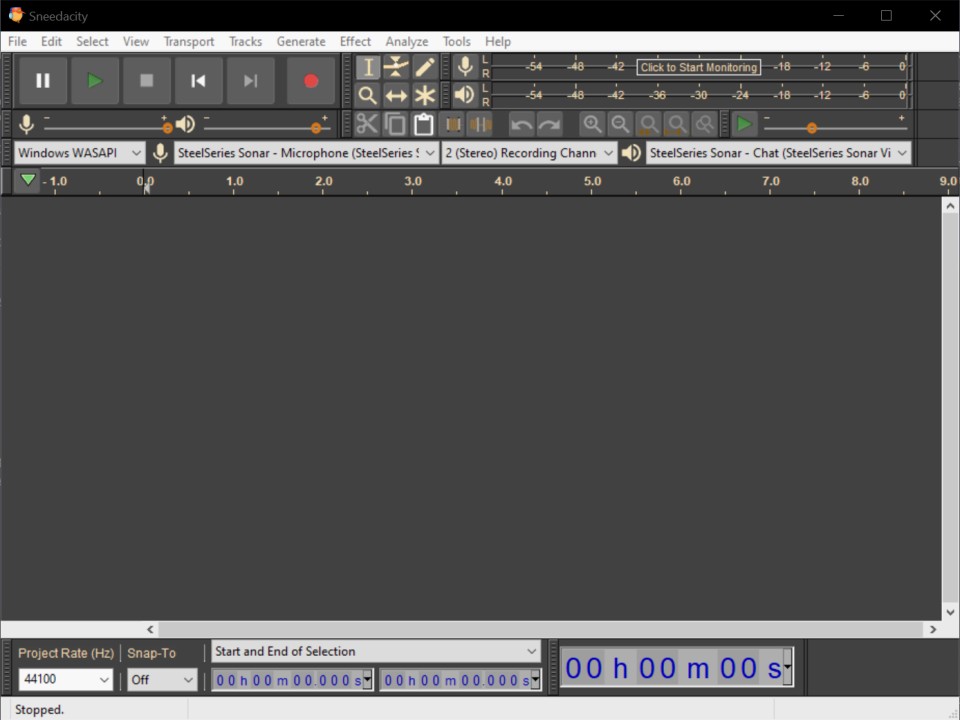Click the Trim audio outside selection icon
Image resolution: width=960 pixels, height=720 pixels.
click(x=452, y=124)
